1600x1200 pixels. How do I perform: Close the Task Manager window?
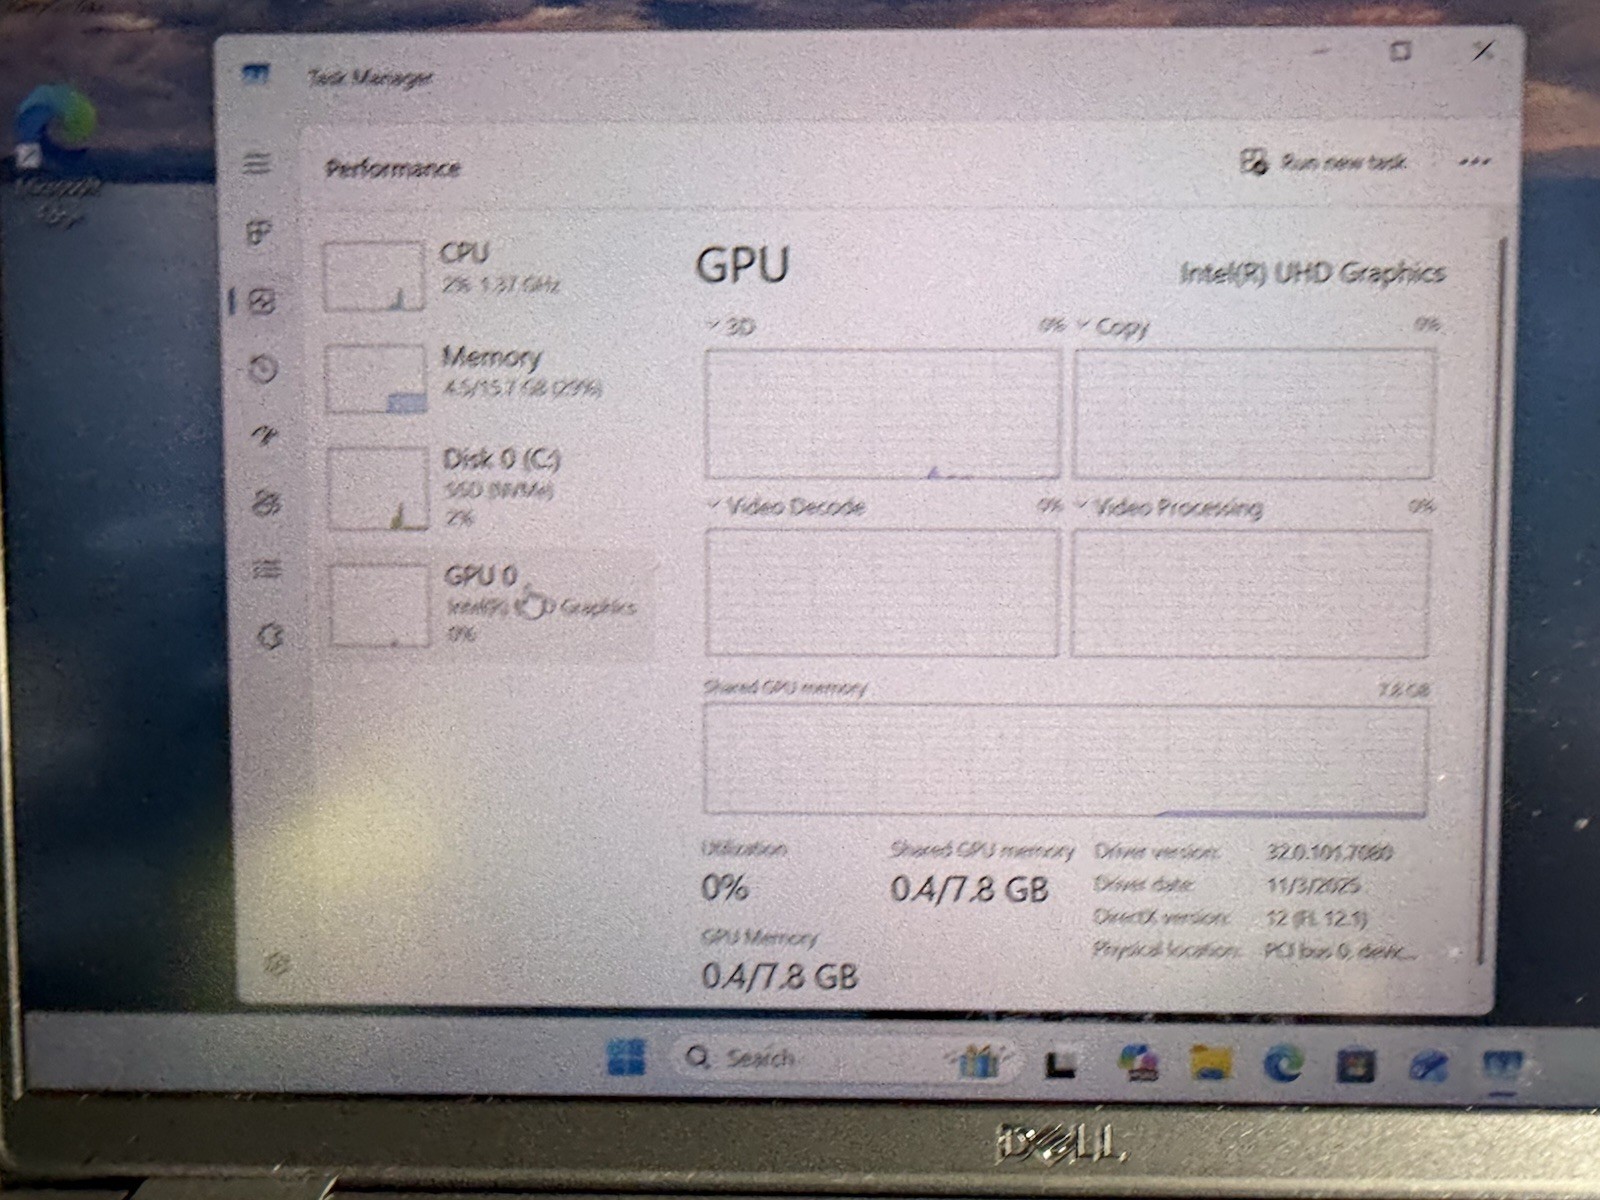(1483, 51)
